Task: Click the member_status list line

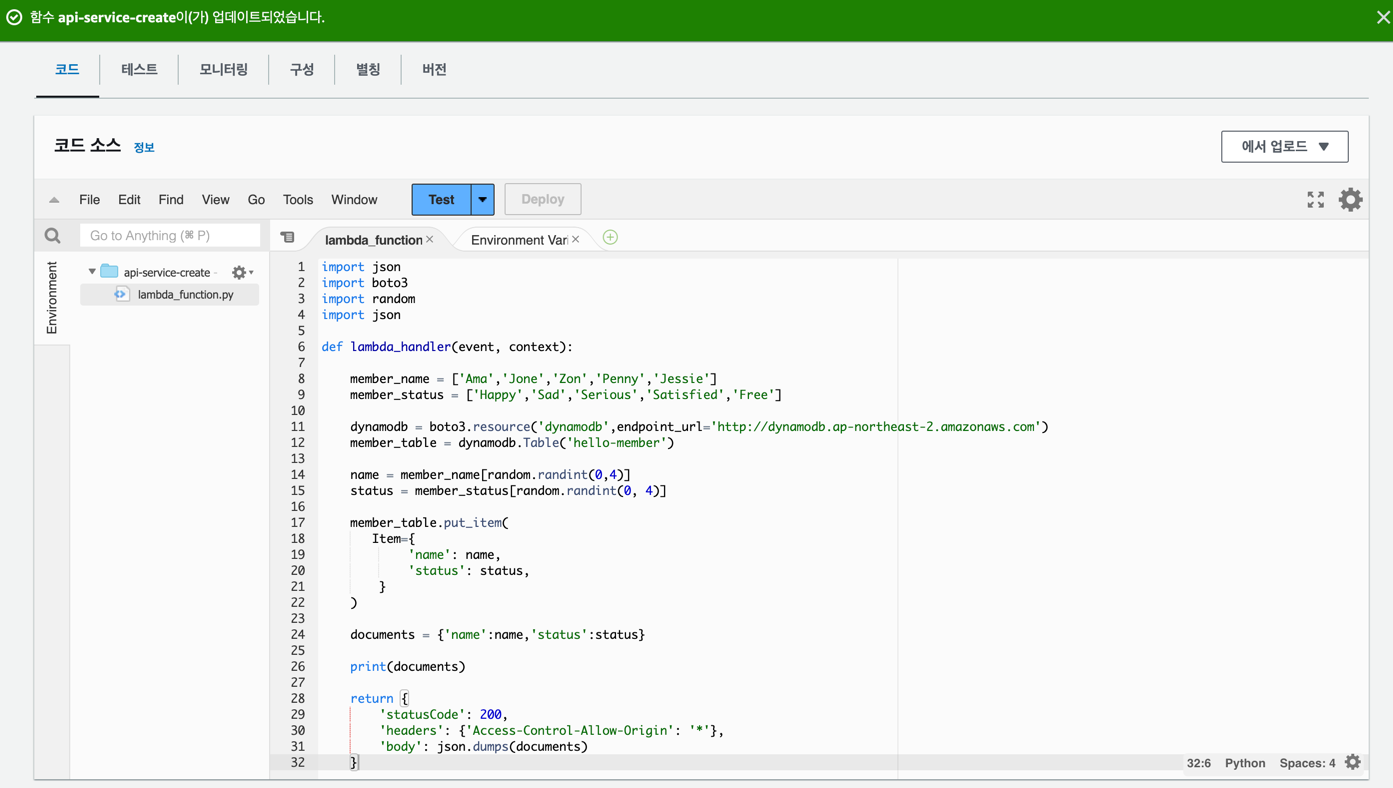Action: (566, 395)
